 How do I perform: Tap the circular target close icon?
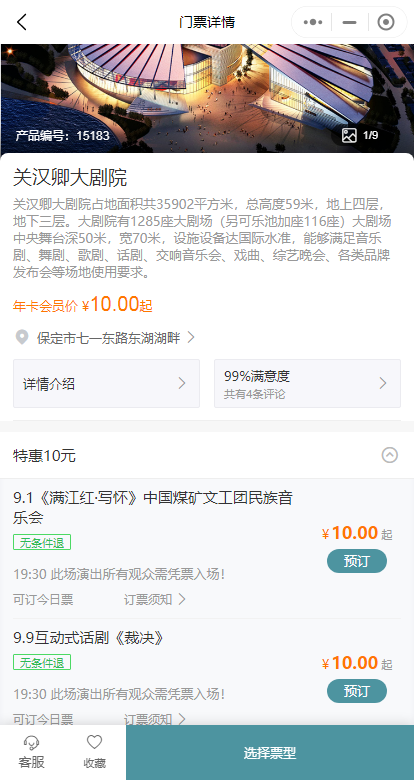tap(386, 22)
